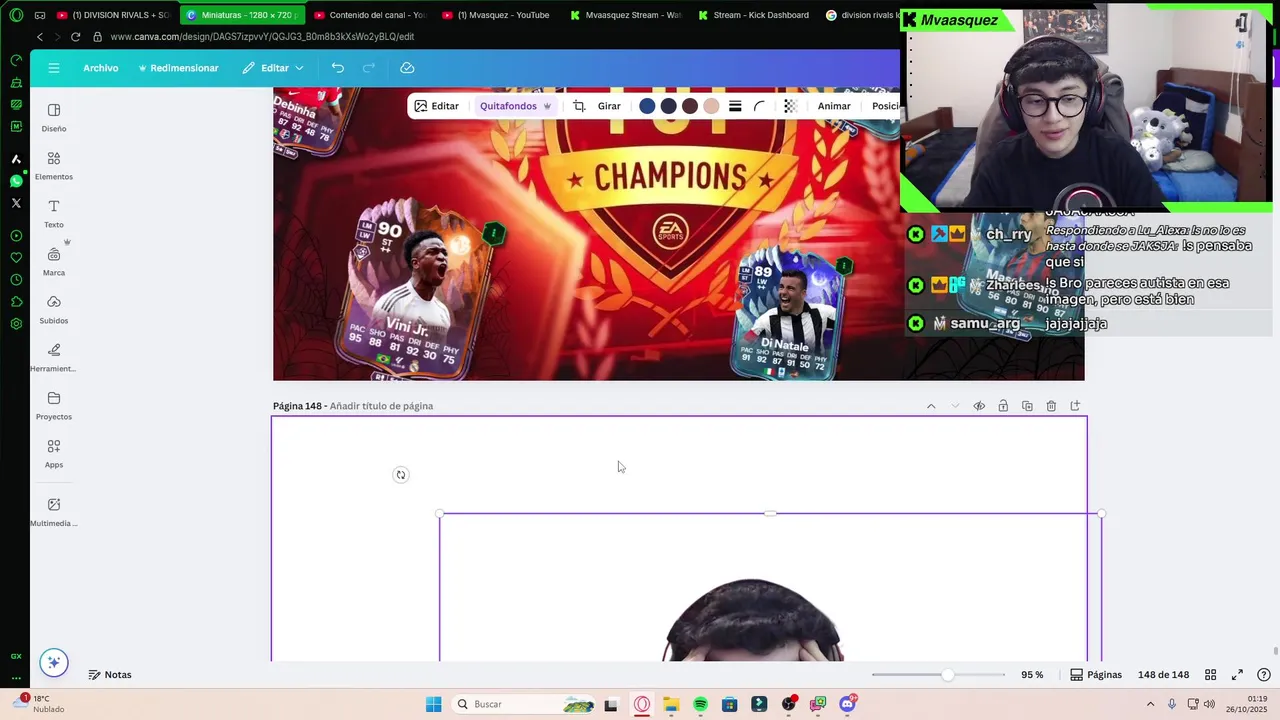Apply the Quitafondos background remover

pos(515,106)
